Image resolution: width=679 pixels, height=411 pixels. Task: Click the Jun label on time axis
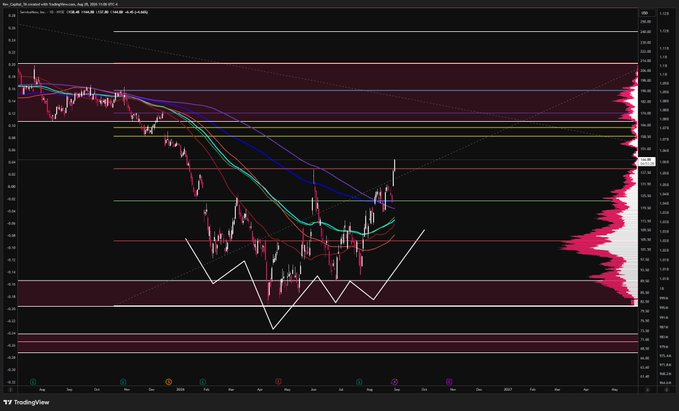coord(314,389)
